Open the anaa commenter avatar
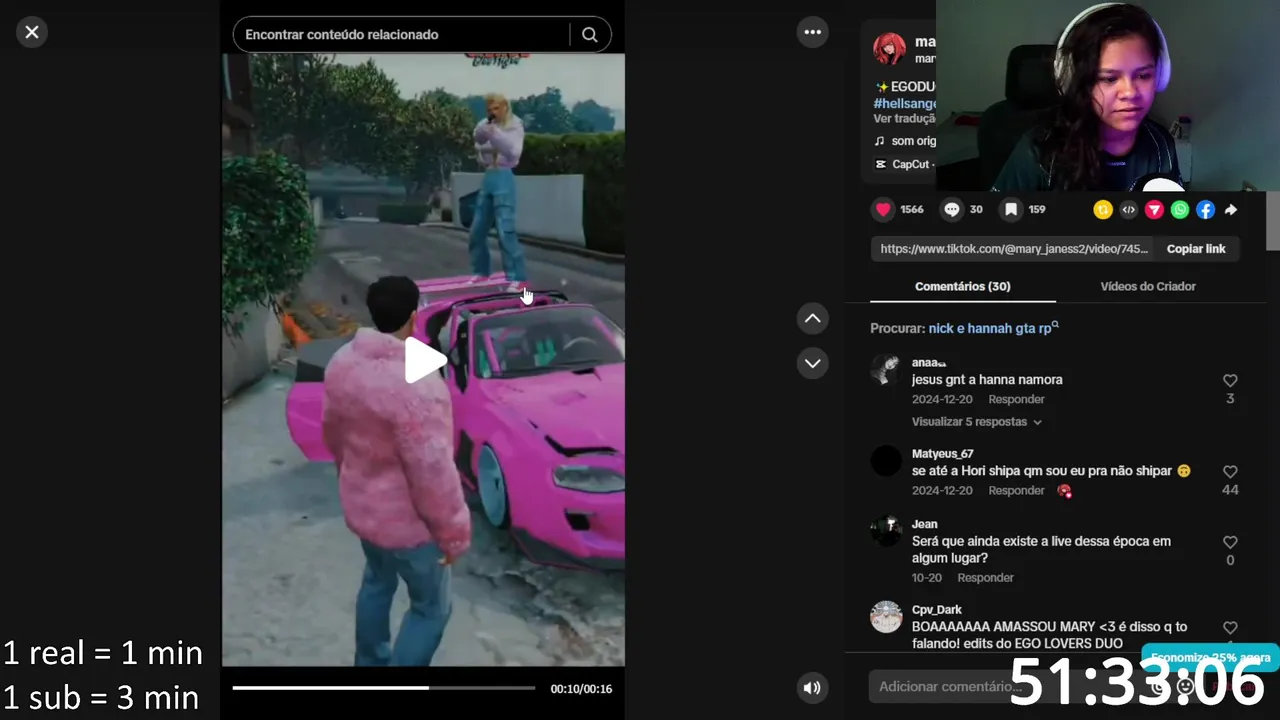The width and height of the screenshot is (1280, 720). 886,370
